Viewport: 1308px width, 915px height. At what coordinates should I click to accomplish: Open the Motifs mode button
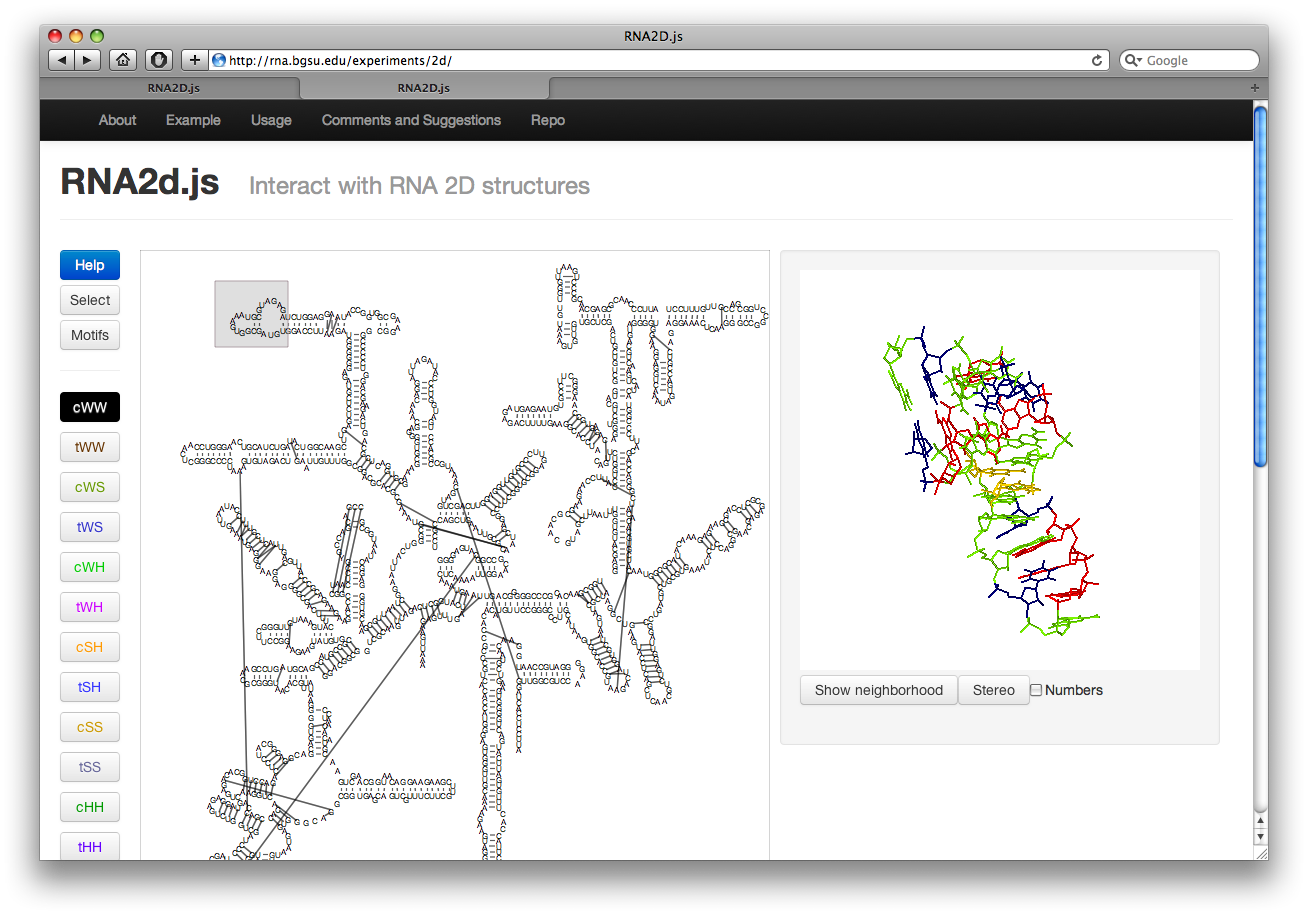[x=90, y=335]
